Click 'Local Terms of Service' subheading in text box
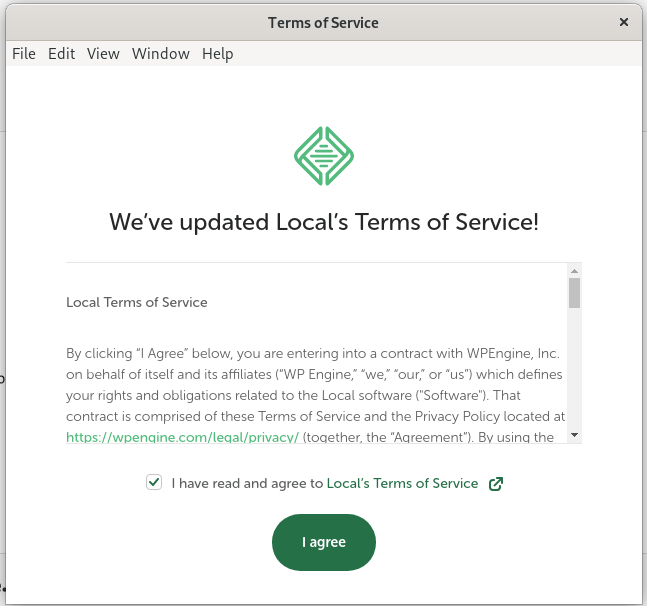This screenshot has width=647, height=606. [136, 302]
